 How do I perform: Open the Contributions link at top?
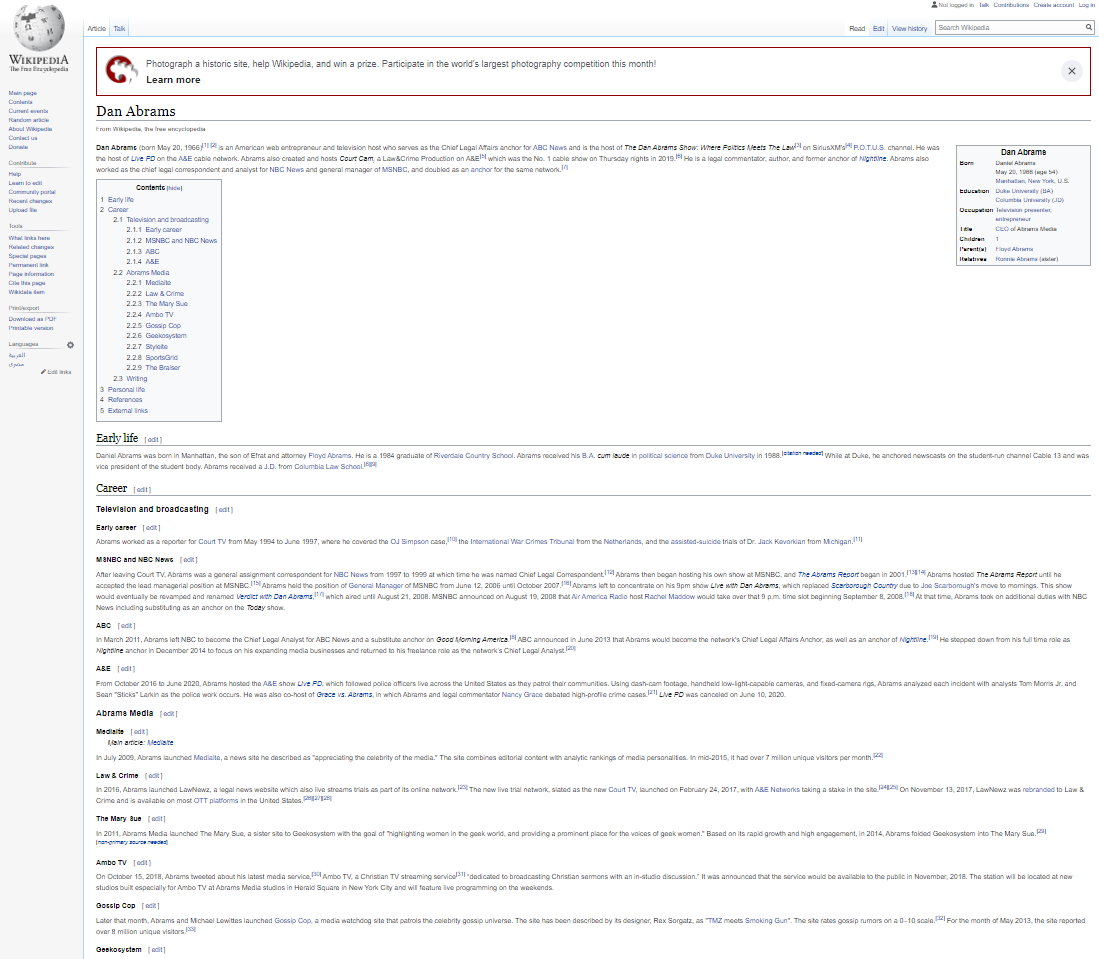1011,5
